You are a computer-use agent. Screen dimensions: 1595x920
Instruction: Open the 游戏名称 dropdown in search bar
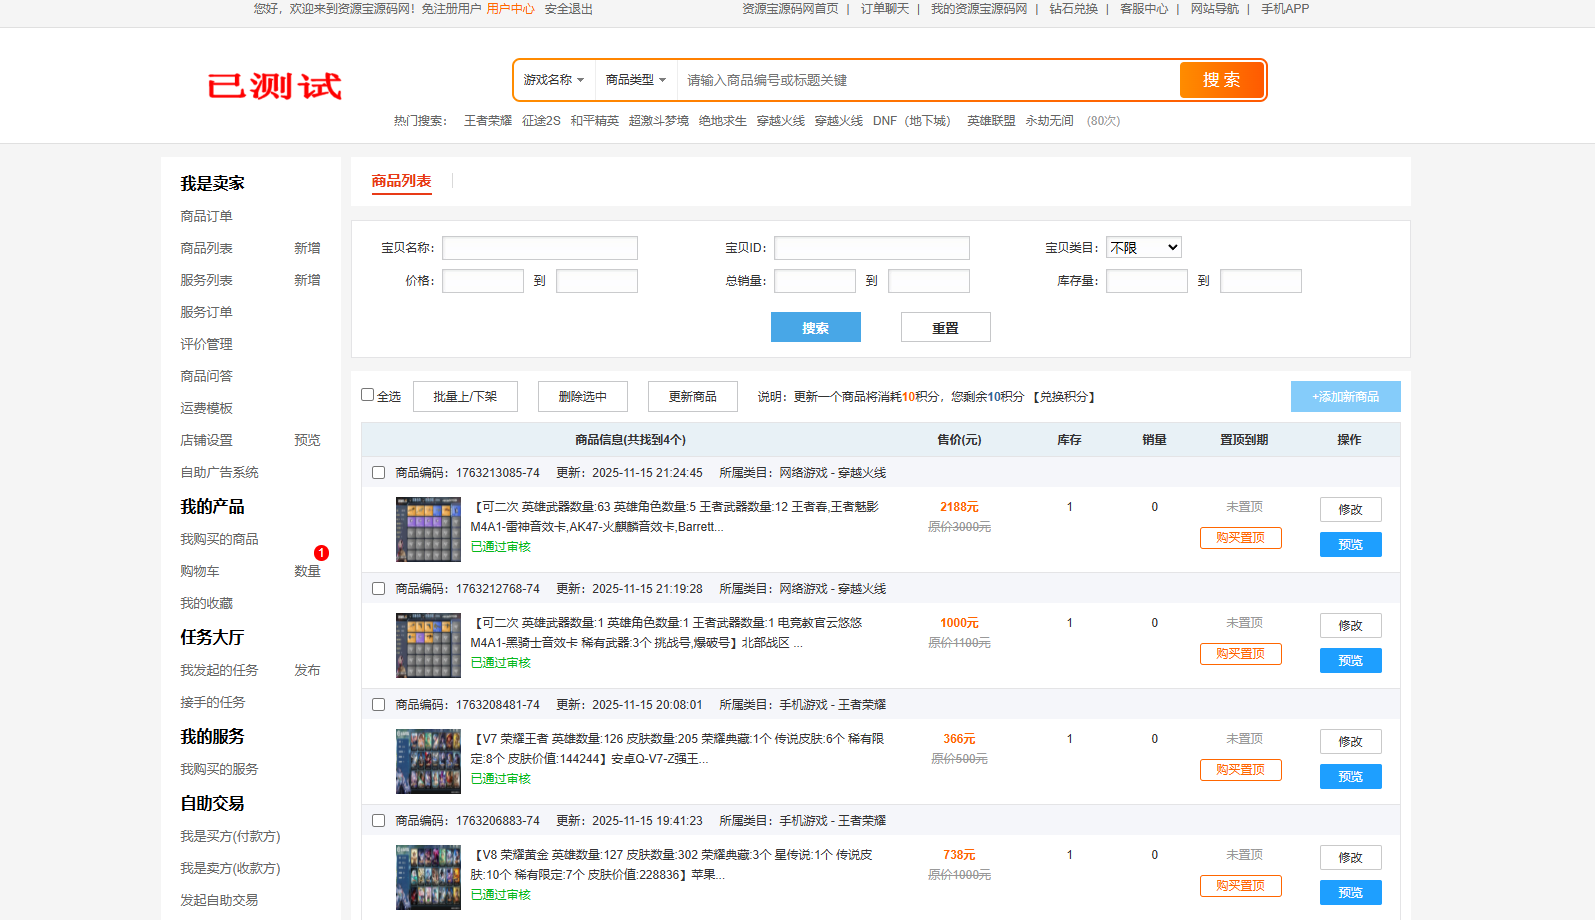click(554, 80)
